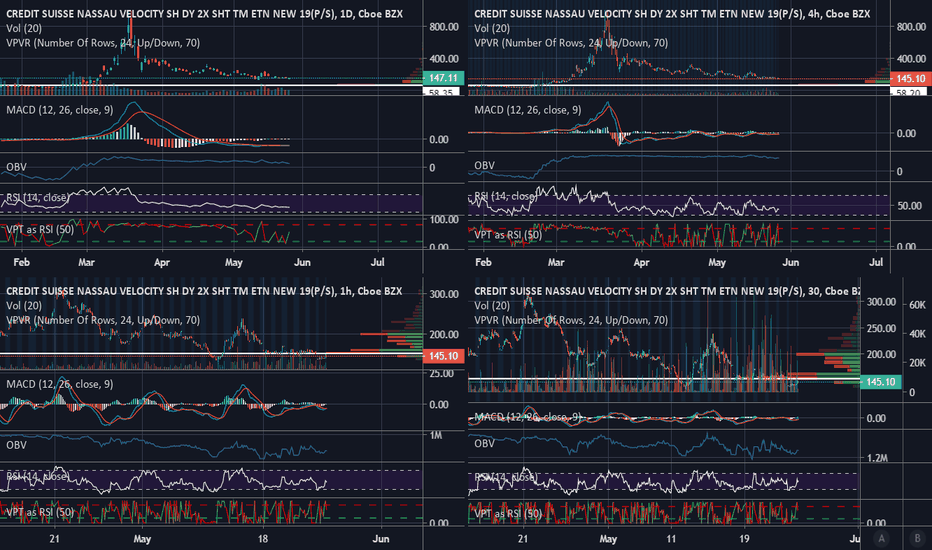
Task: Click the red 145.10 price label on the 1h chart
Action: [x=443, y=356]
